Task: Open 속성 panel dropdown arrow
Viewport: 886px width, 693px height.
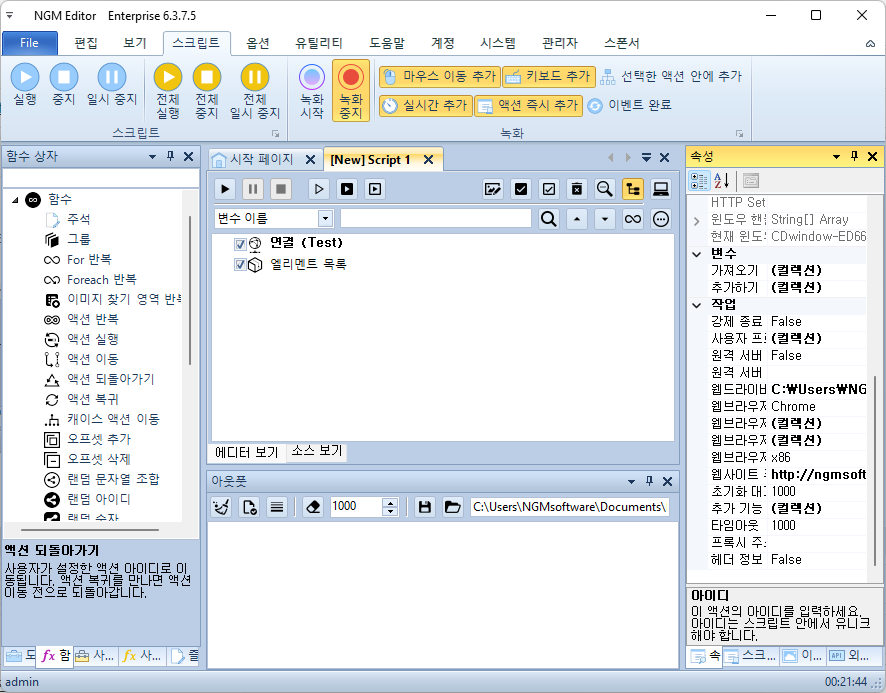Action: coord(836,157)
